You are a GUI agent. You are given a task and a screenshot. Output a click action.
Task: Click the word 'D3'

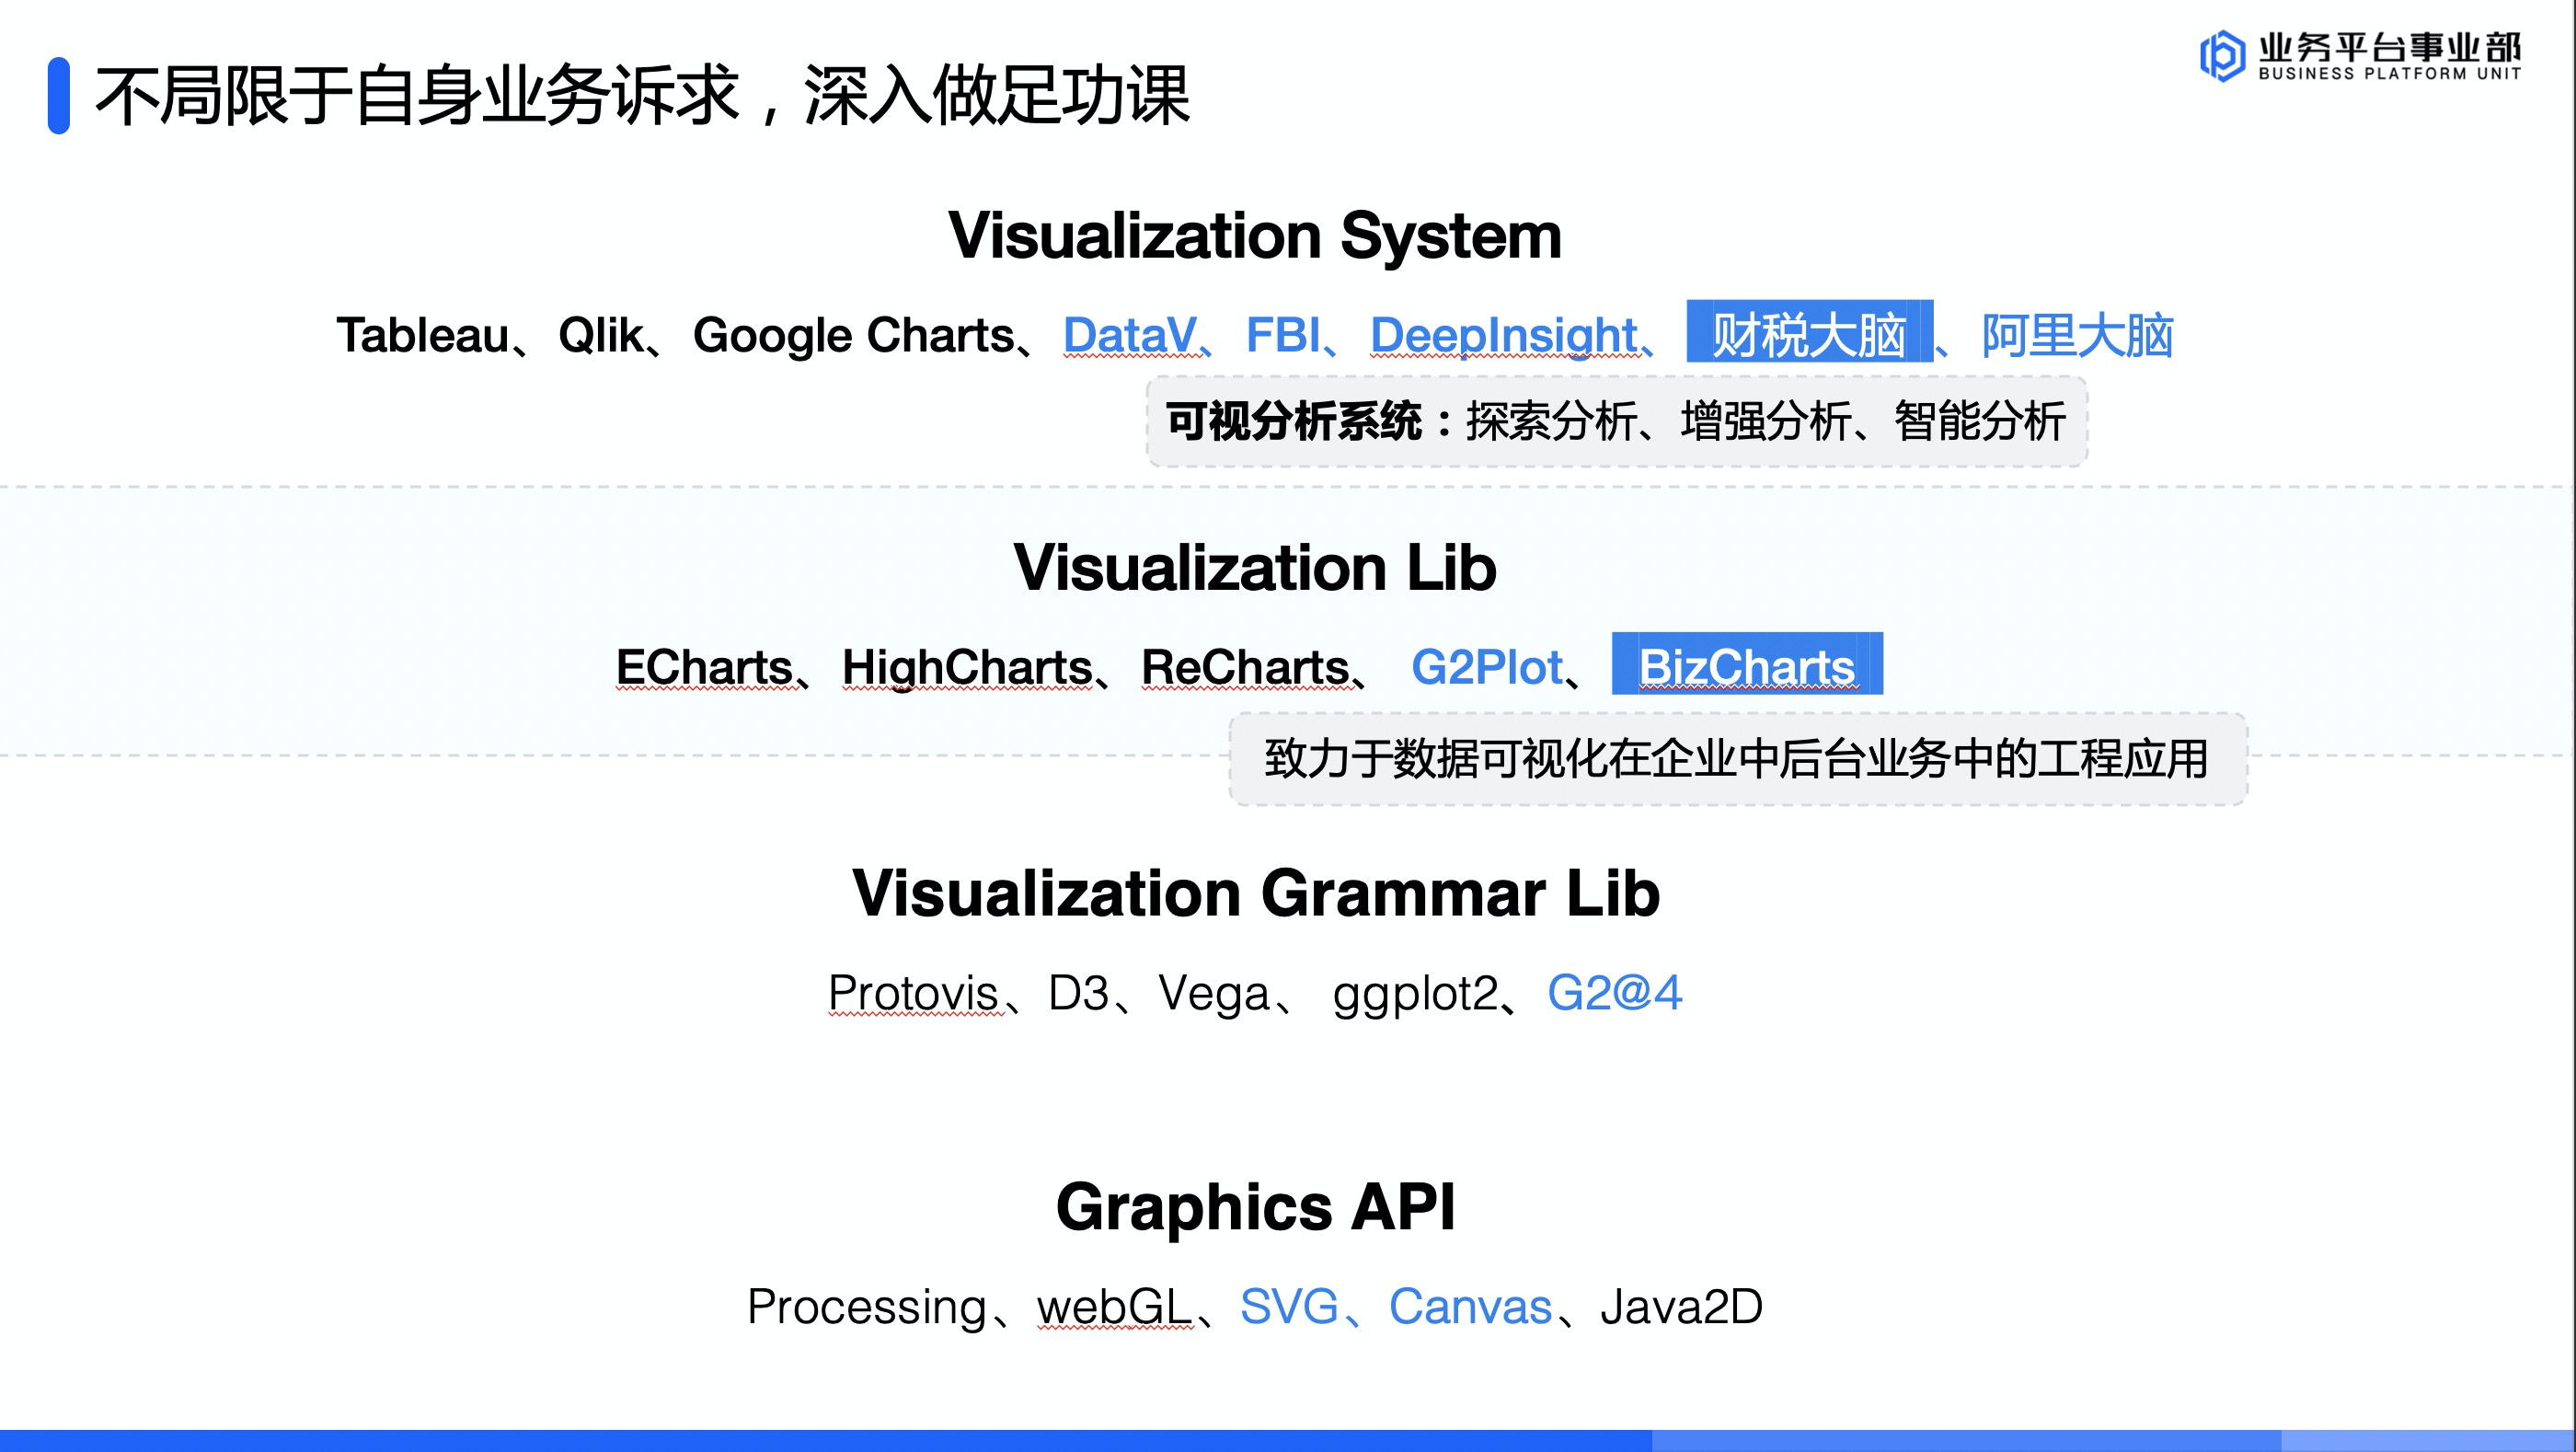pyautogui.click(x=1078, y=993)
